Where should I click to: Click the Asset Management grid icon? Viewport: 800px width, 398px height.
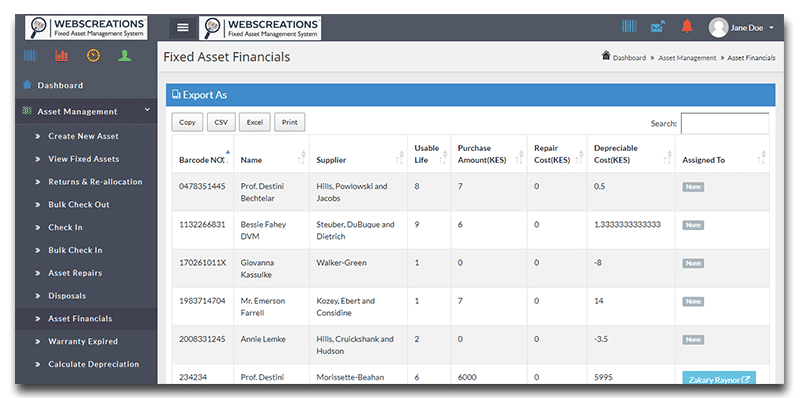click(x=28, y=111)
